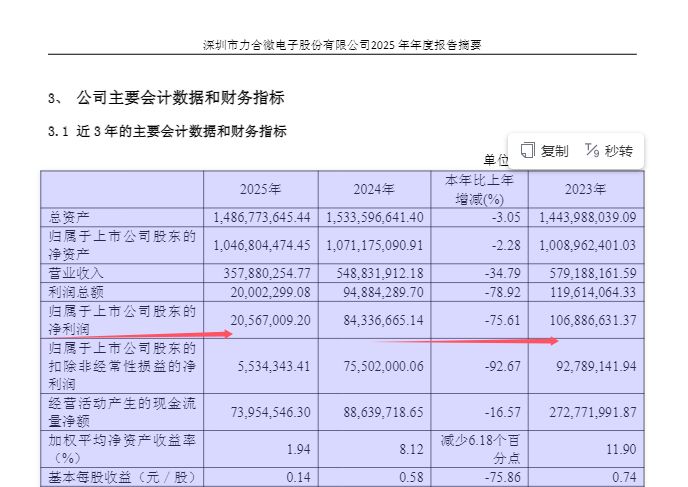Click the subheading 近3年的主要会计数据和财务指标
This screenshot has height=487, width=688.
(x=181, y=131)
